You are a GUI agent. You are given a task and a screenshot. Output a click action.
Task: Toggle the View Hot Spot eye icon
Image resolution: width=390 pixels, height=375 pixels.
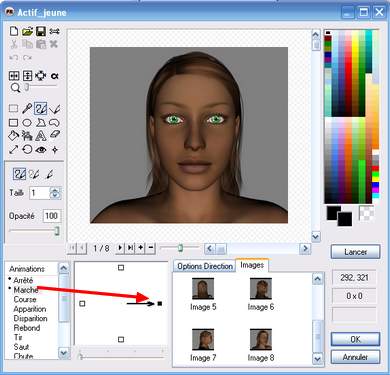pos(41,150)
